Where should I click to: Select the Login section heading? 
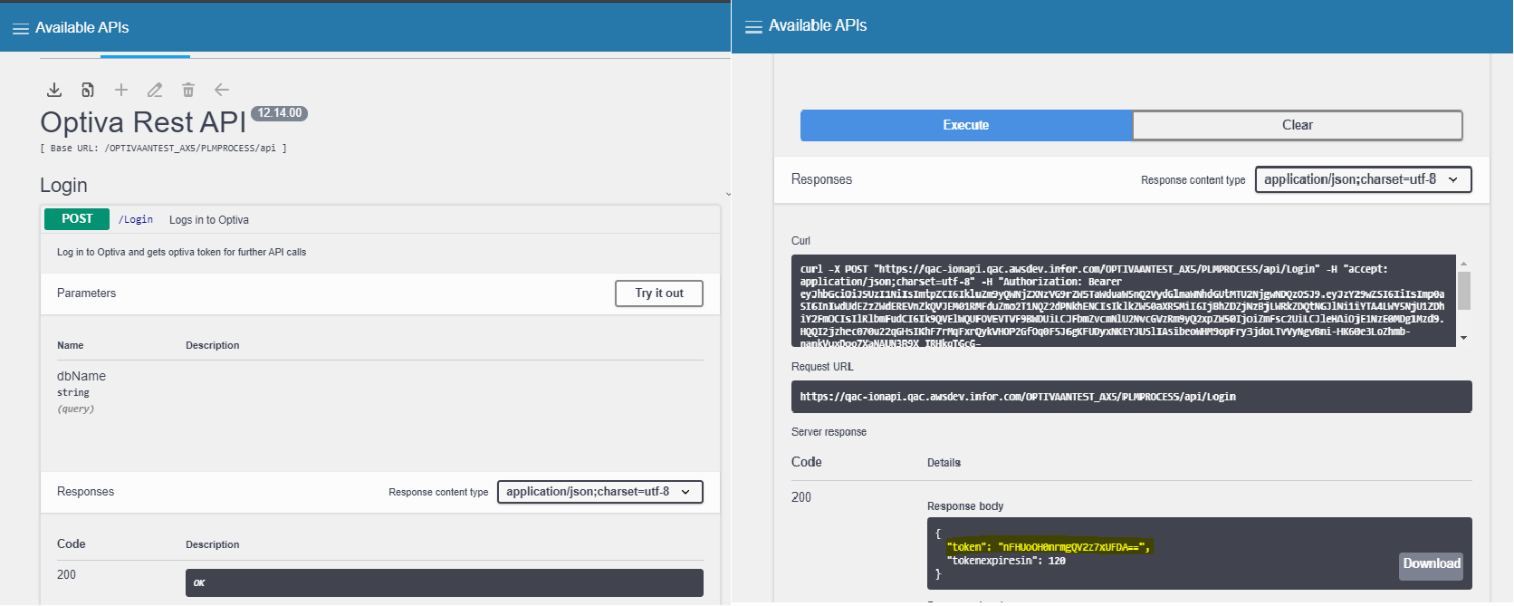pyautogui.click(x=63, y=185)
